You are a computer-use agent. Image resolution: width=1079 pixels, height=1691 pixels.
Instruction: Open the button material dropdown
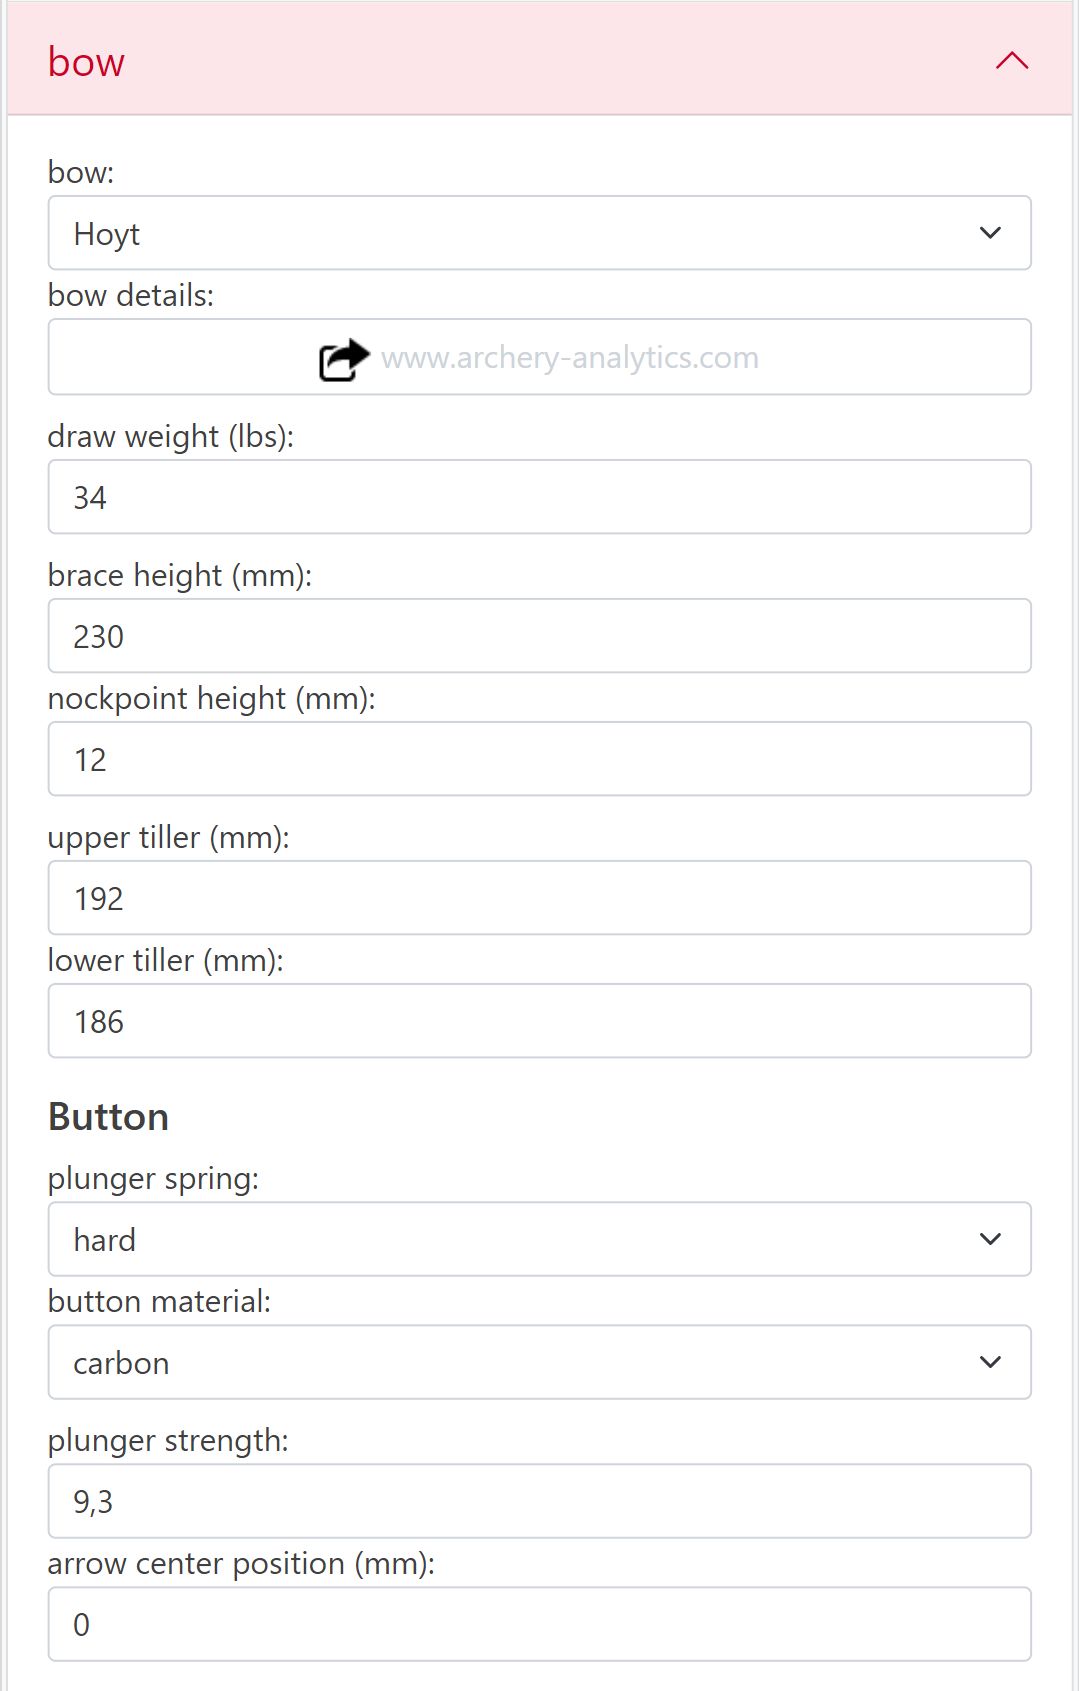539,1363
